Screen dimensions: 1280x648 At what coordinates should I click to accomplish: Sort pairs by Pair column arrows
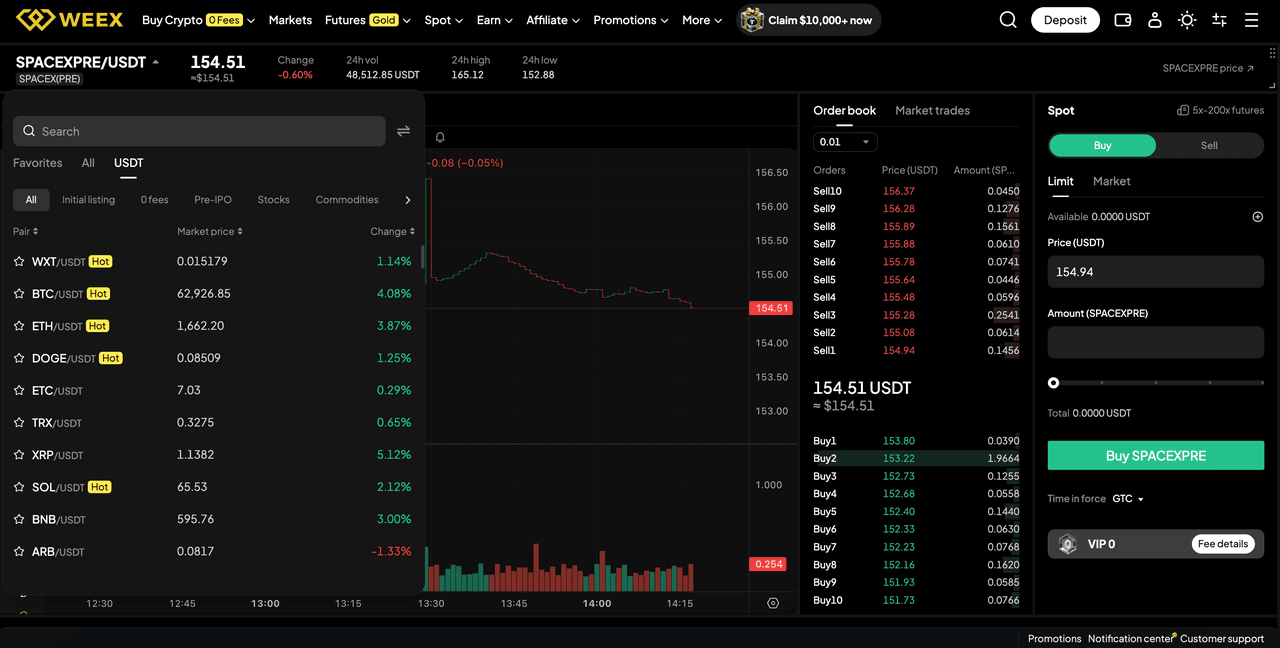[x=36, y=231]
